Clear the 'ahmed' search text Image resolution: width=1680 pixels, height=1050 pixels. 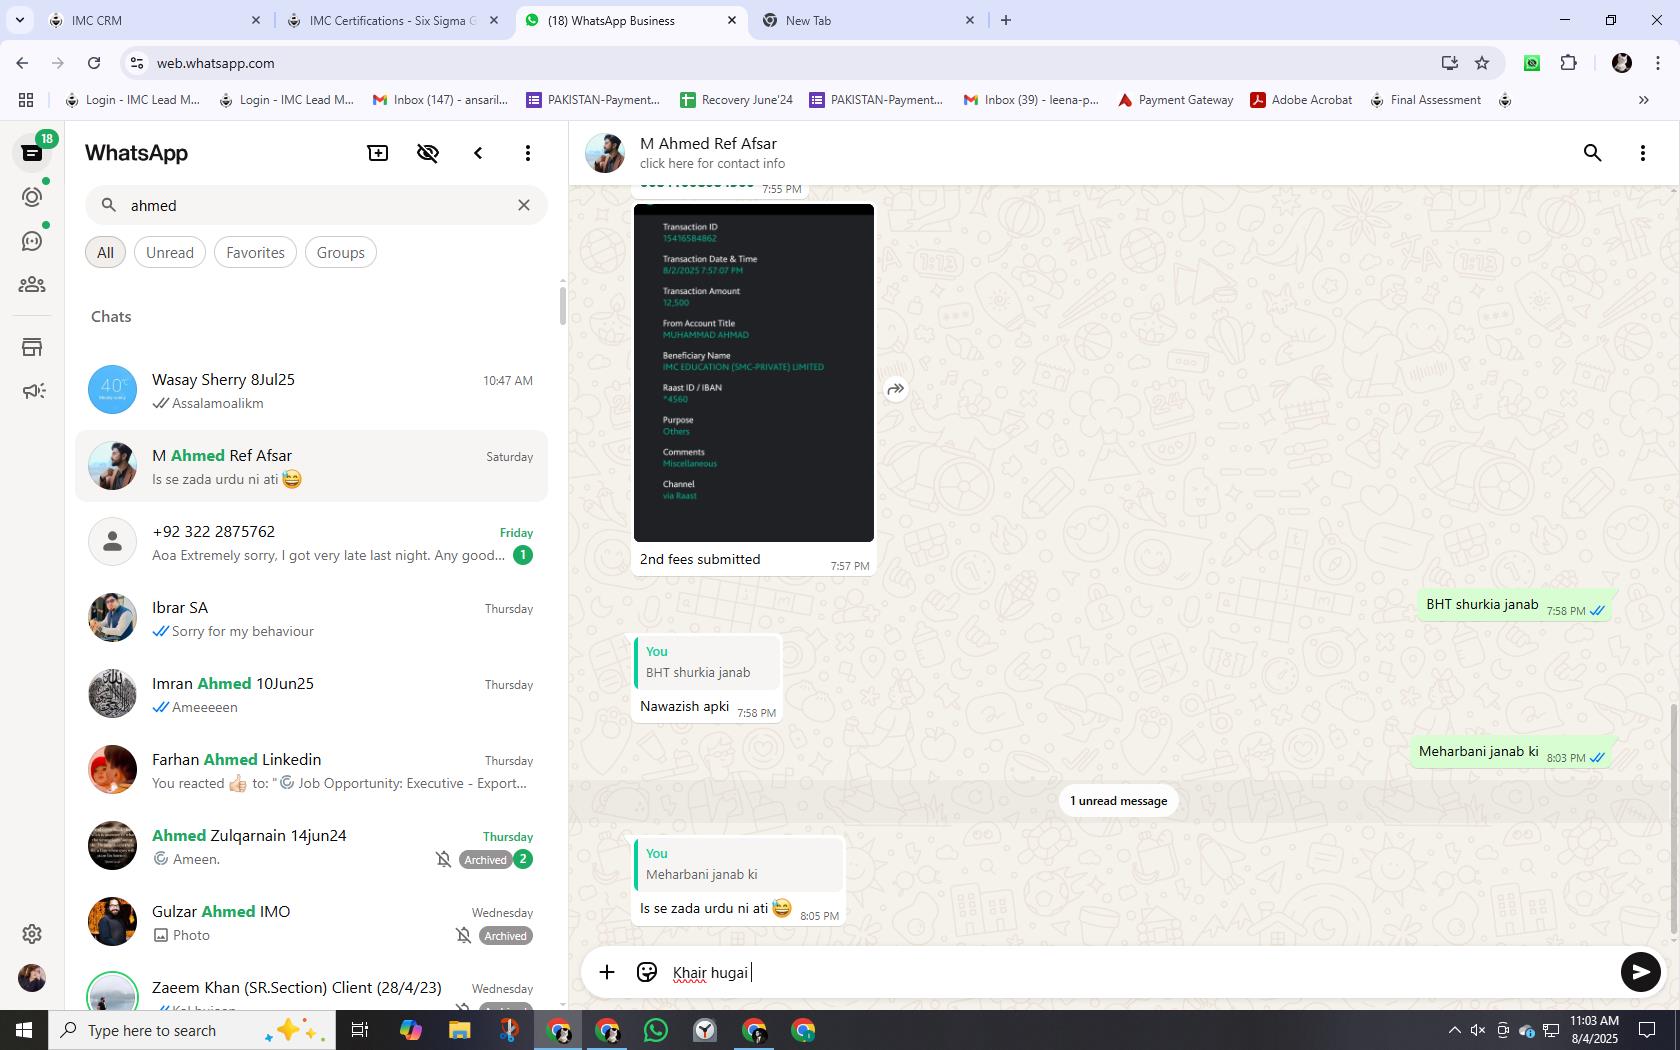click(524, 205)
